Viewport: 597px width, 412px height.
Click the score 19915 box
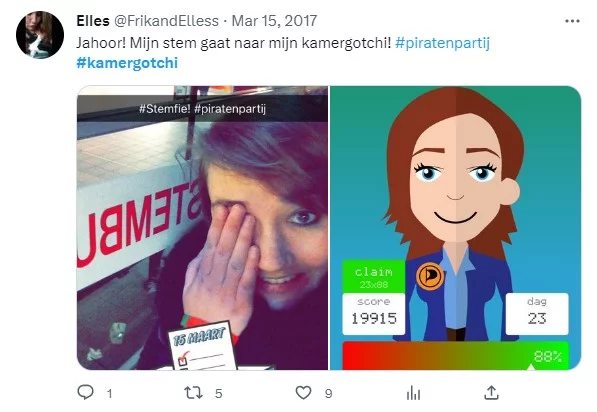[x=374, y=314]
